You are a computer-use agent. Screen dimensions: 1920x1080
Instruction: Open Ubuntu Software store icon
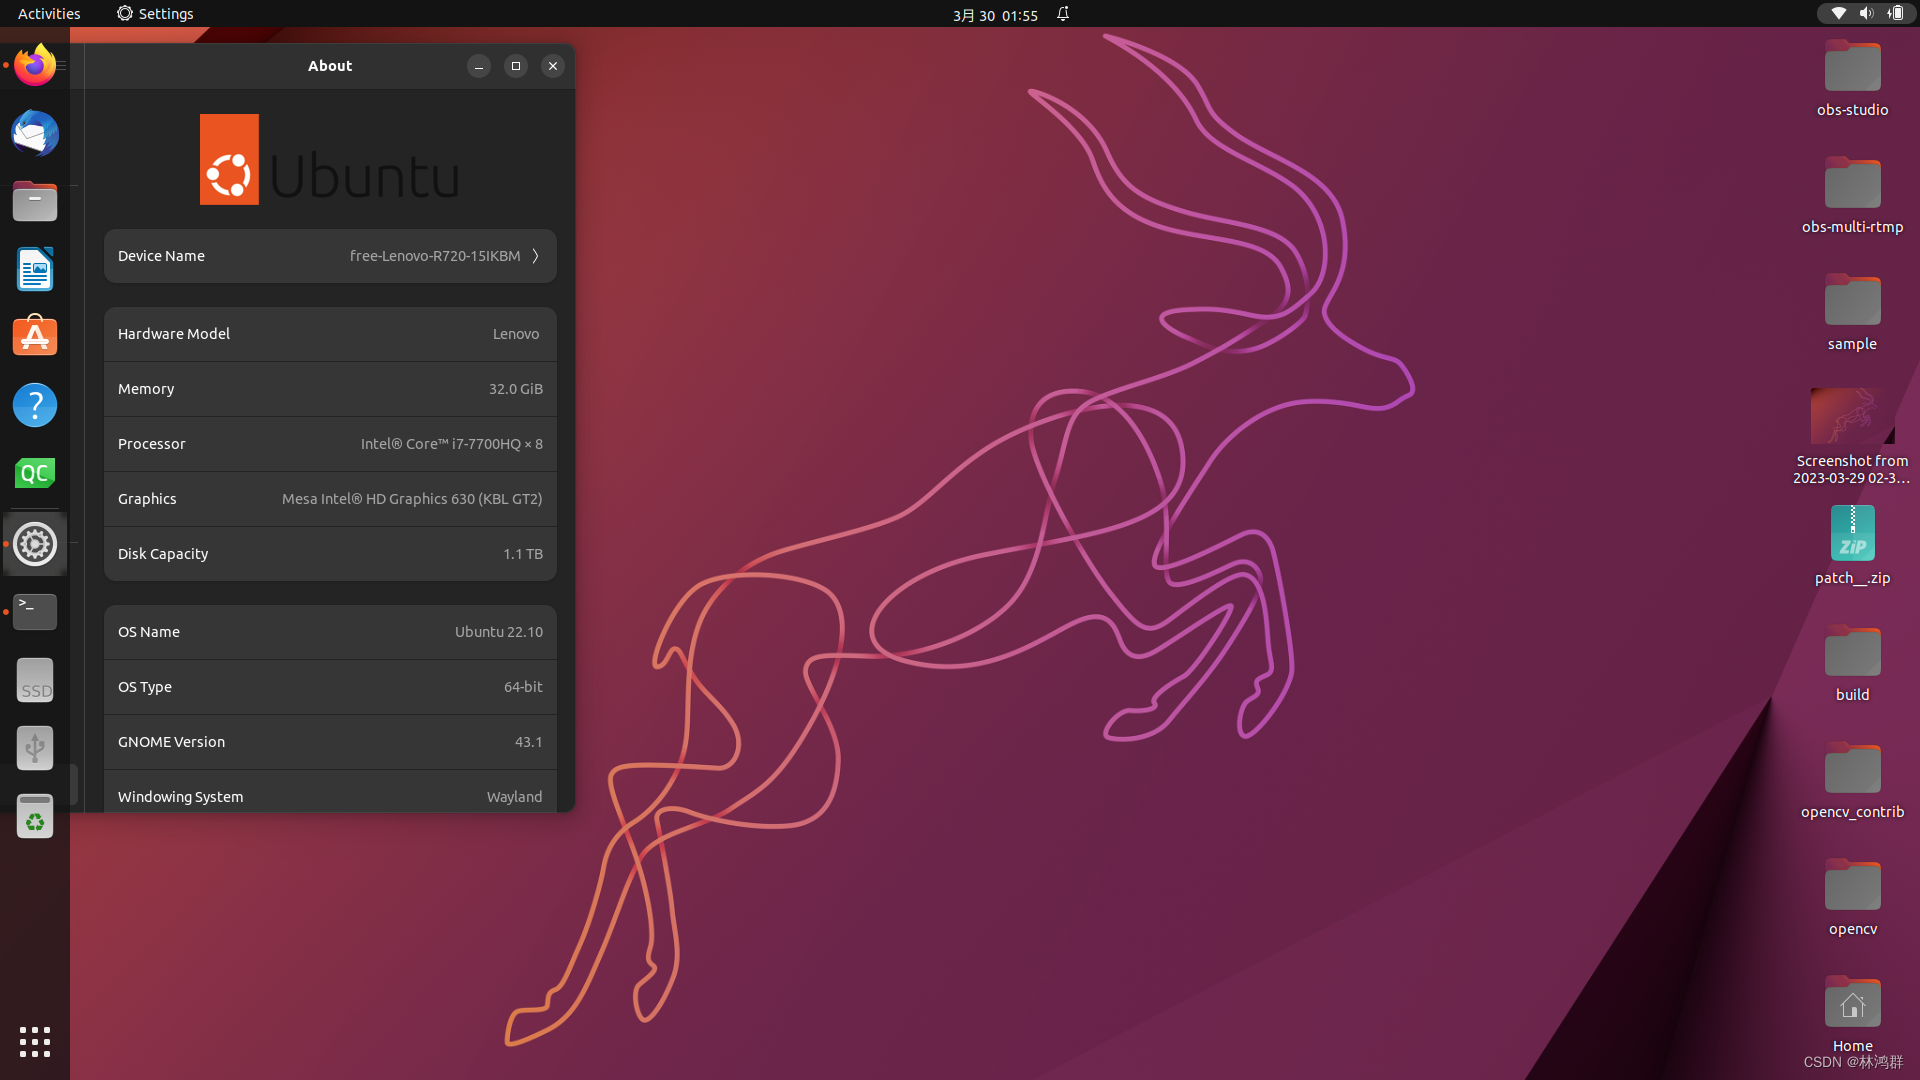35,337
